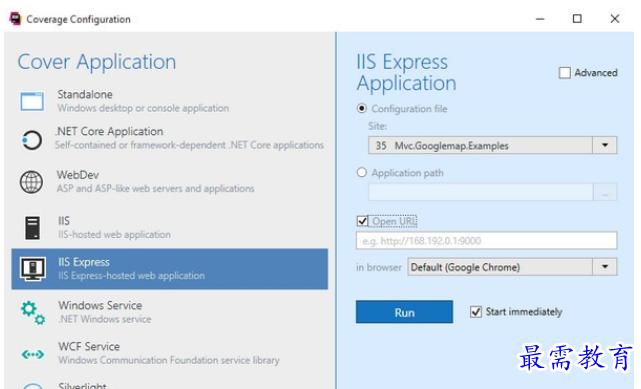Select the WCF Service arrows icon

33,354
